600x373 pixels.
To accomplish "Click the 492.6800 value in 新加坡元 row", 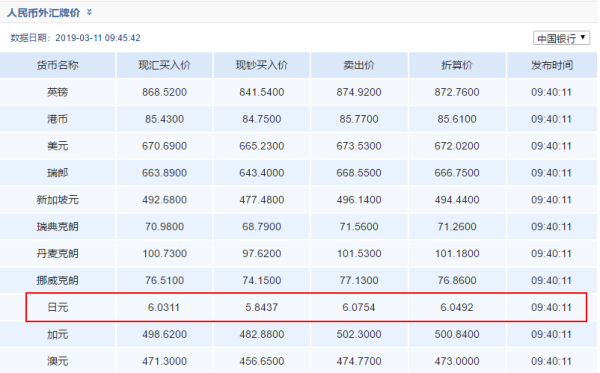I will coord(165,200).
